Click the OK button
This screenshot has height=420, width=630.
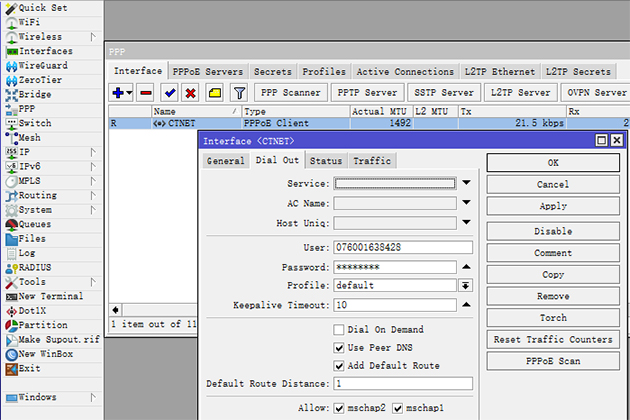point(553,163)
